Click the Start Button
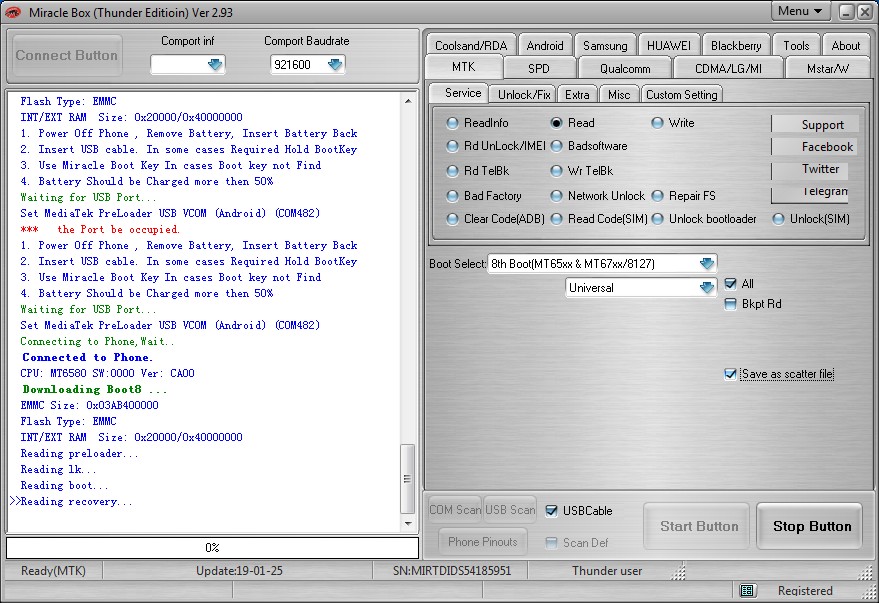This screenshot has height=603, width=879. [697, 526]
